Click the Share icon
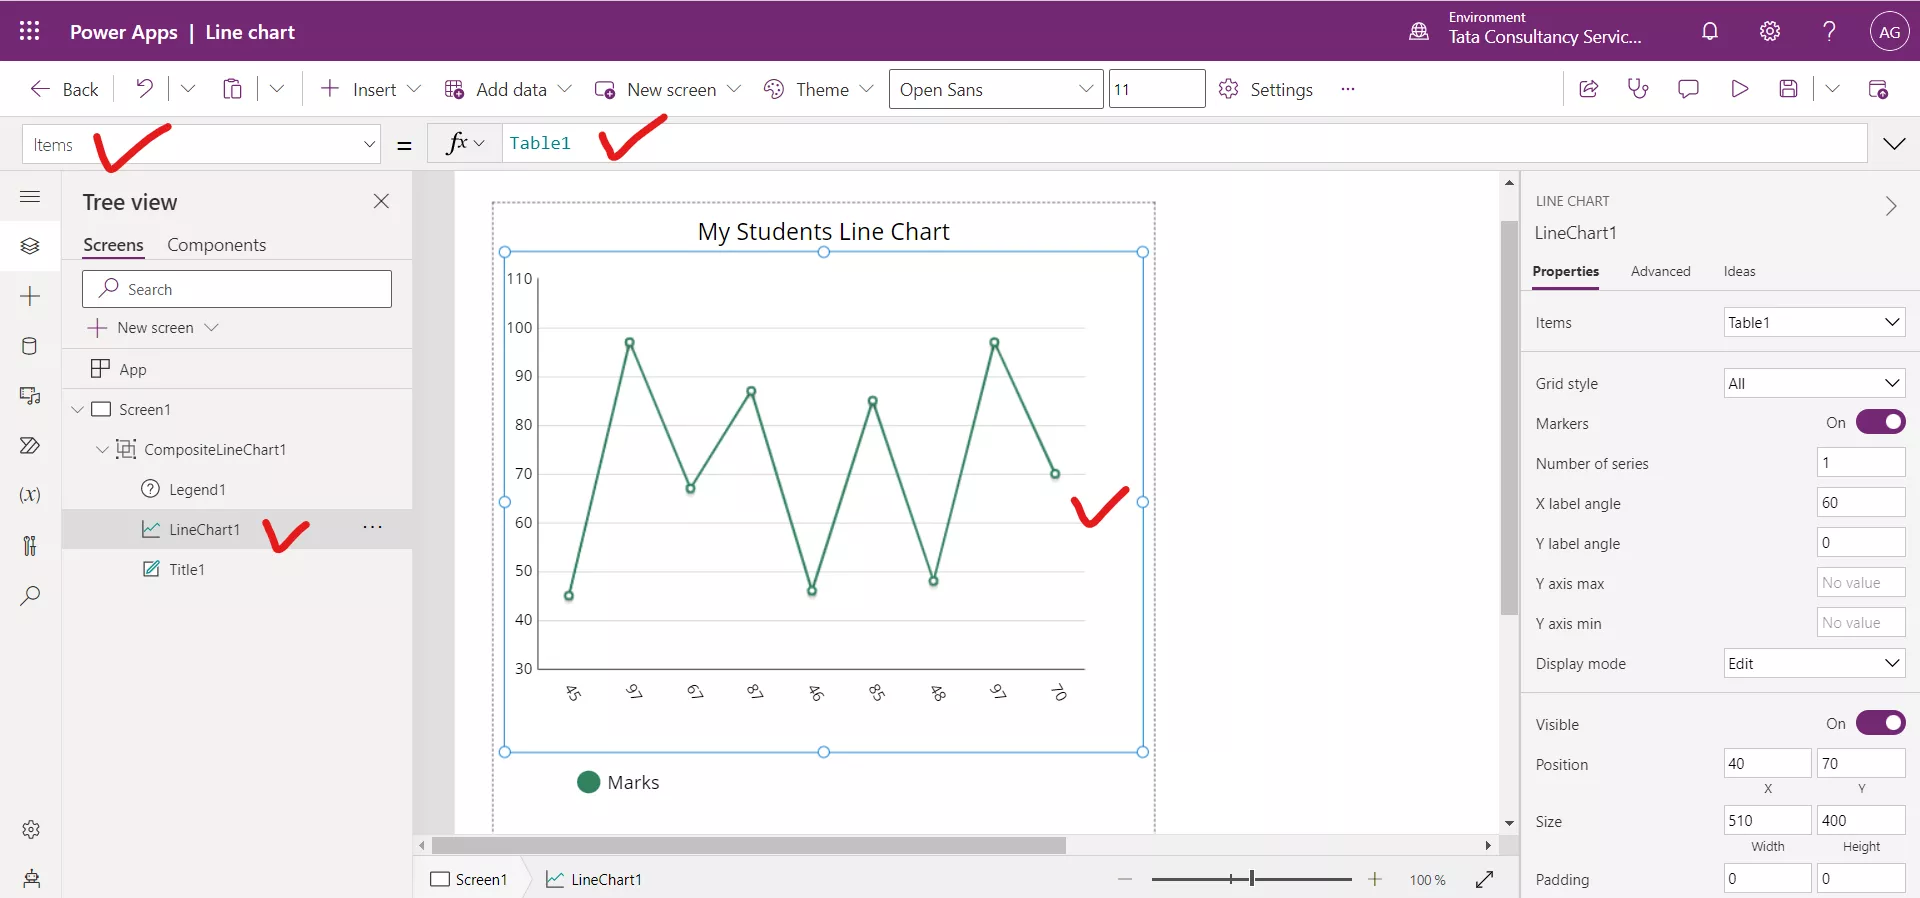The image size is (1920, 898). coord(1588,89)
